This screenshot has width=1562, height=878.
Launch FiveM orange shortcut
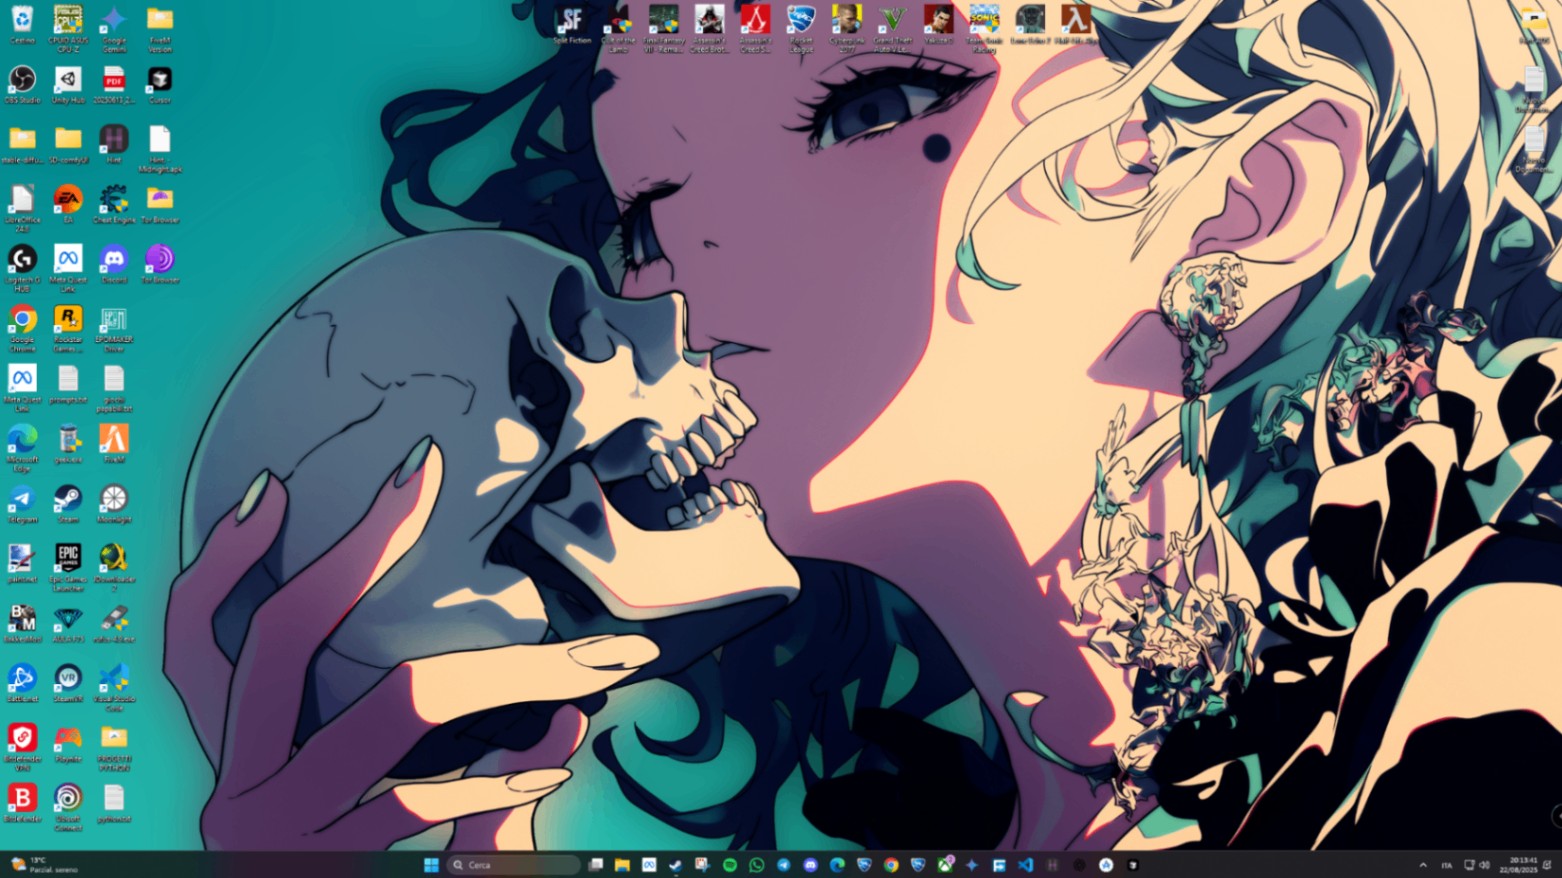[114, 444]
